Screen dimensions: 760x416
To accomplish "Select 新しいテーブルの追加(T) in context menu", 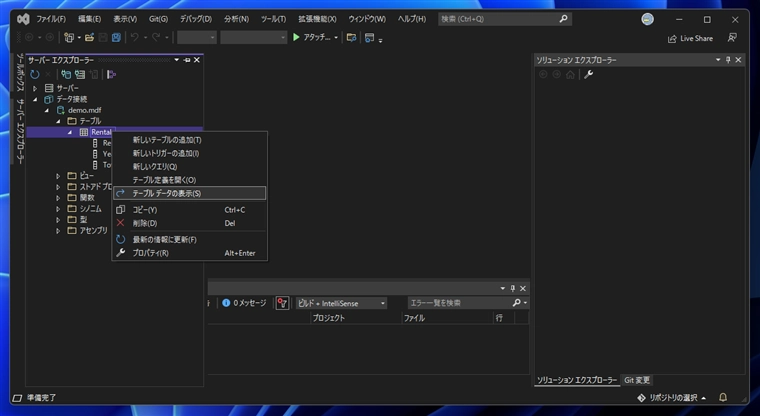I will click(190, 140).
